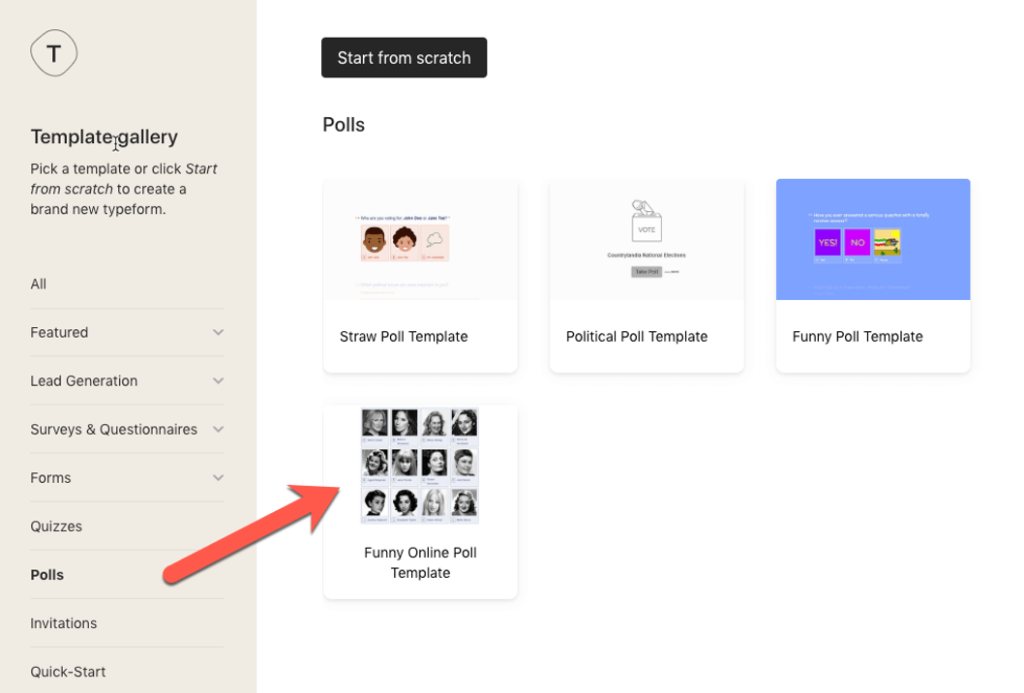Click the Template gallery heading
The height and width of the screenshot is (693, 1024).
click(104, 136)
